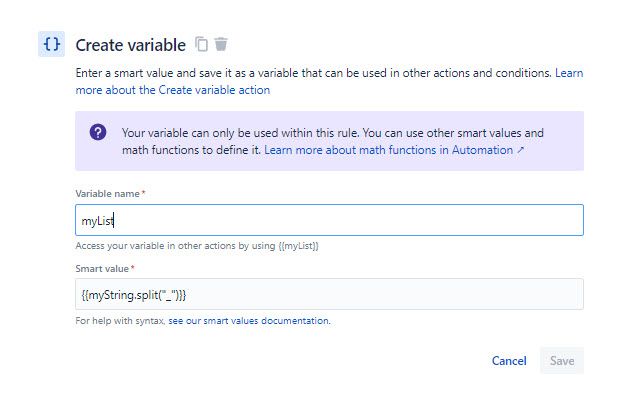
Task: Delete the action with the trash icon
Action: [x=221, y=44]
